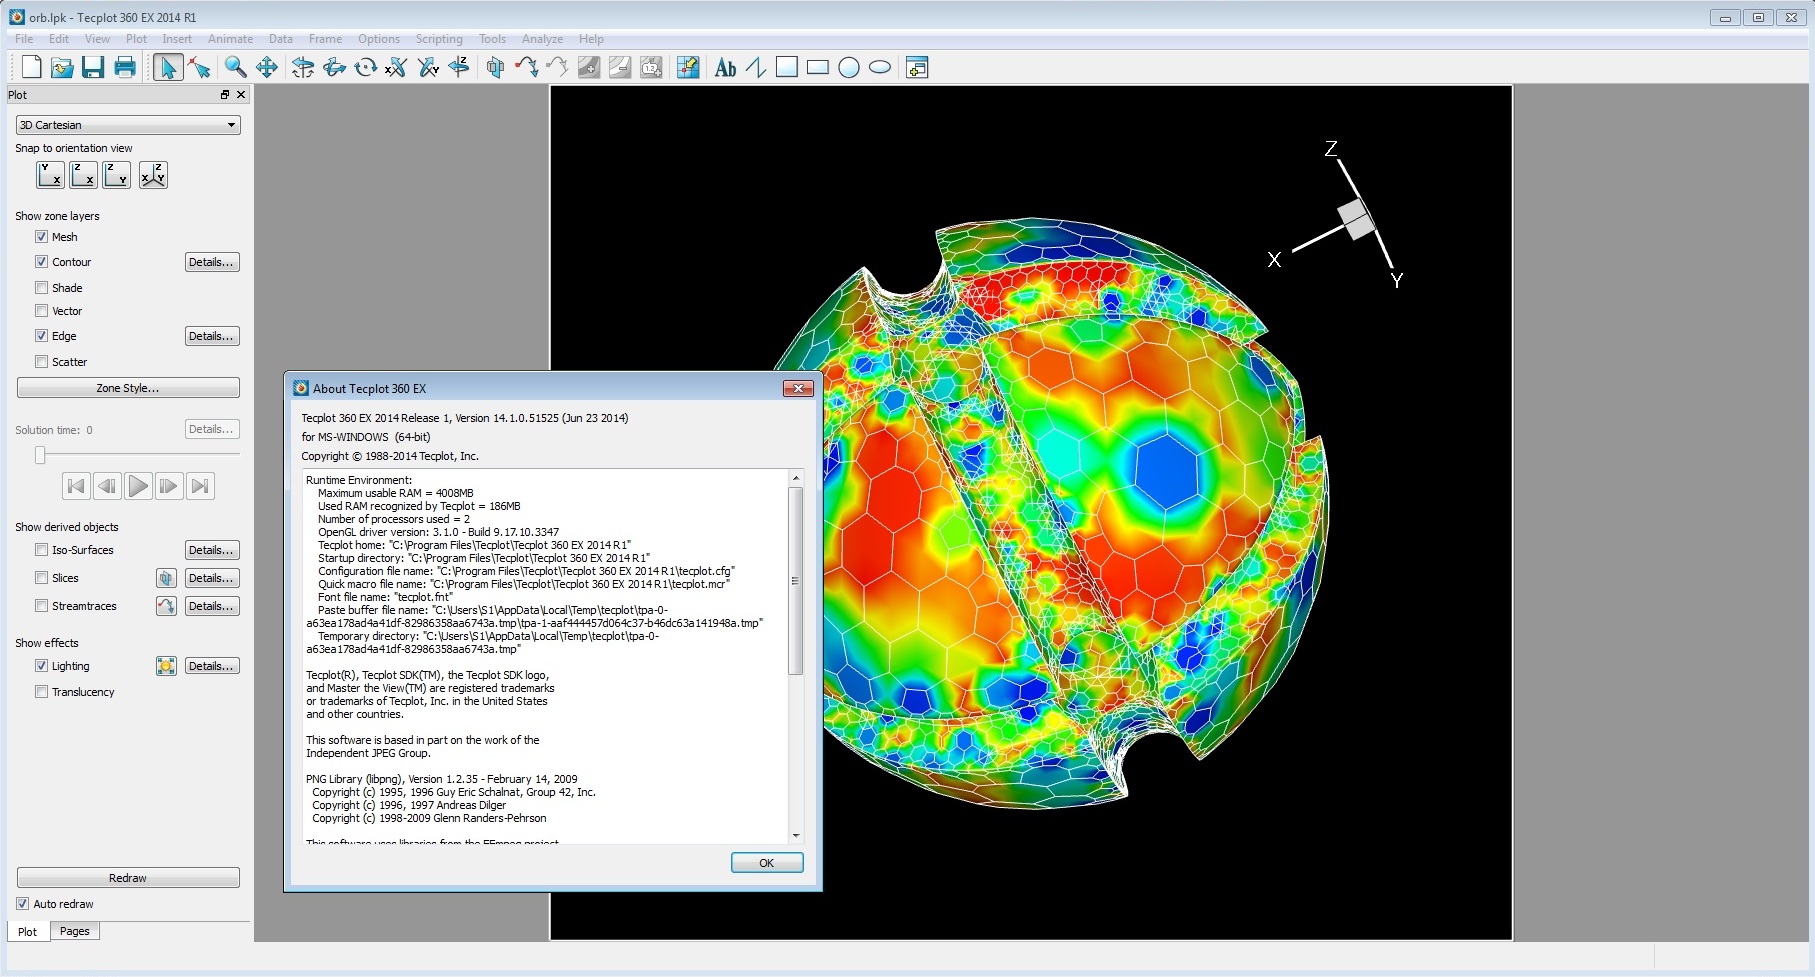Select the Selector arrow tool

pyautogui.click(x=168, y=67)
